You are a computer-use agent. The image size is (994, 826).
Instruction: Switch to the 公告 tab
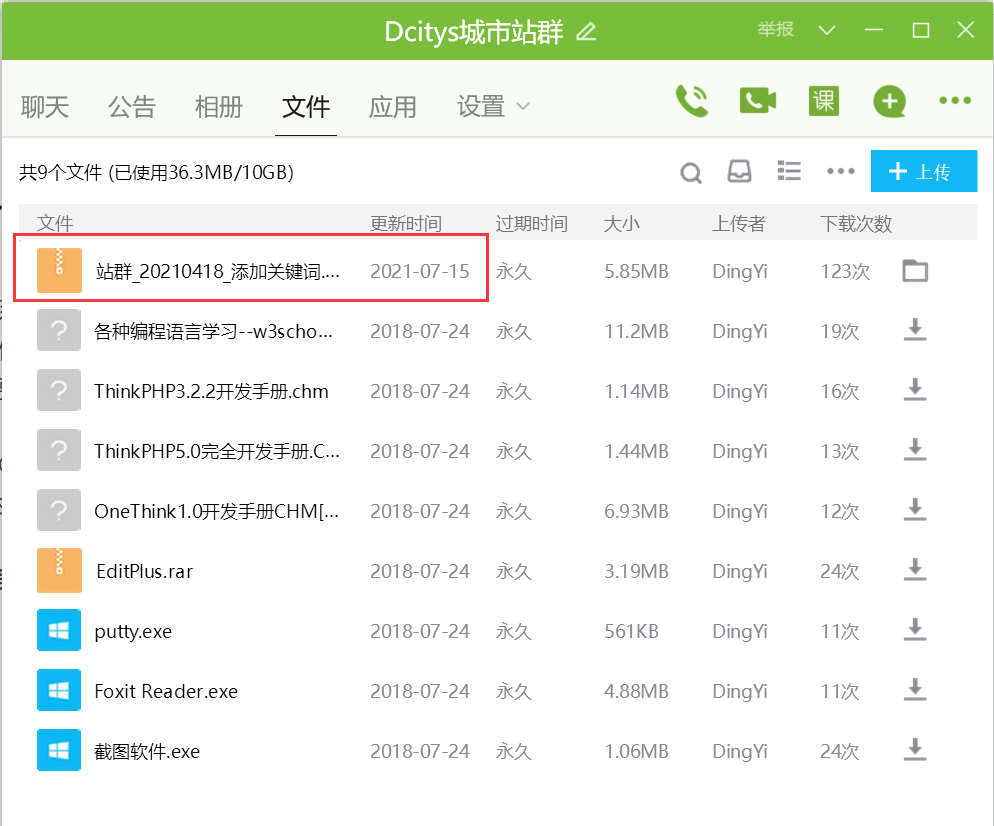point(132,106)
